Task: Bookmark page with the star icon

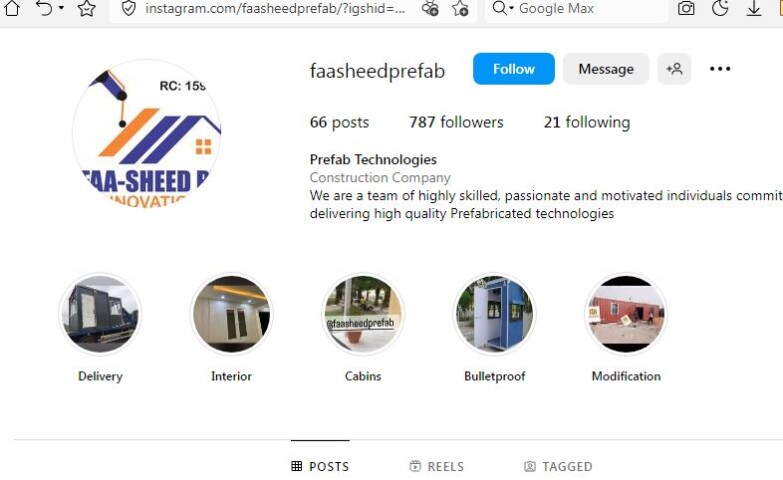Action: [x=86, y=8]
